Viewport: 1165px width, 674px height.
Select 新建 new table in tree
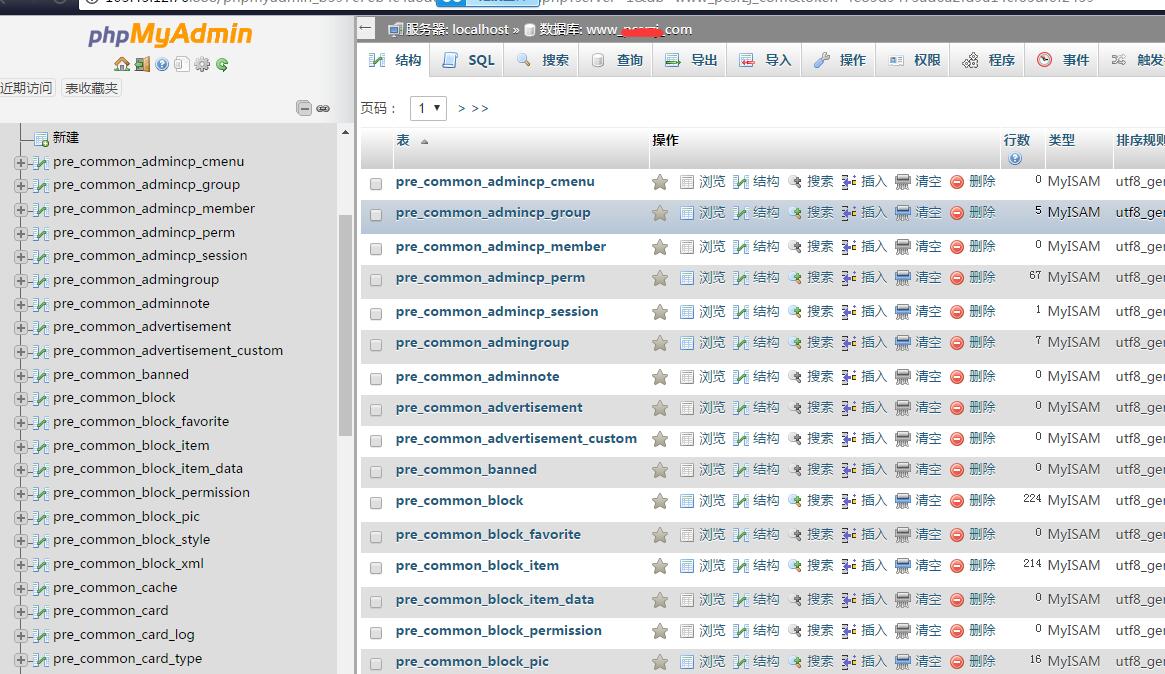[65, 137]
